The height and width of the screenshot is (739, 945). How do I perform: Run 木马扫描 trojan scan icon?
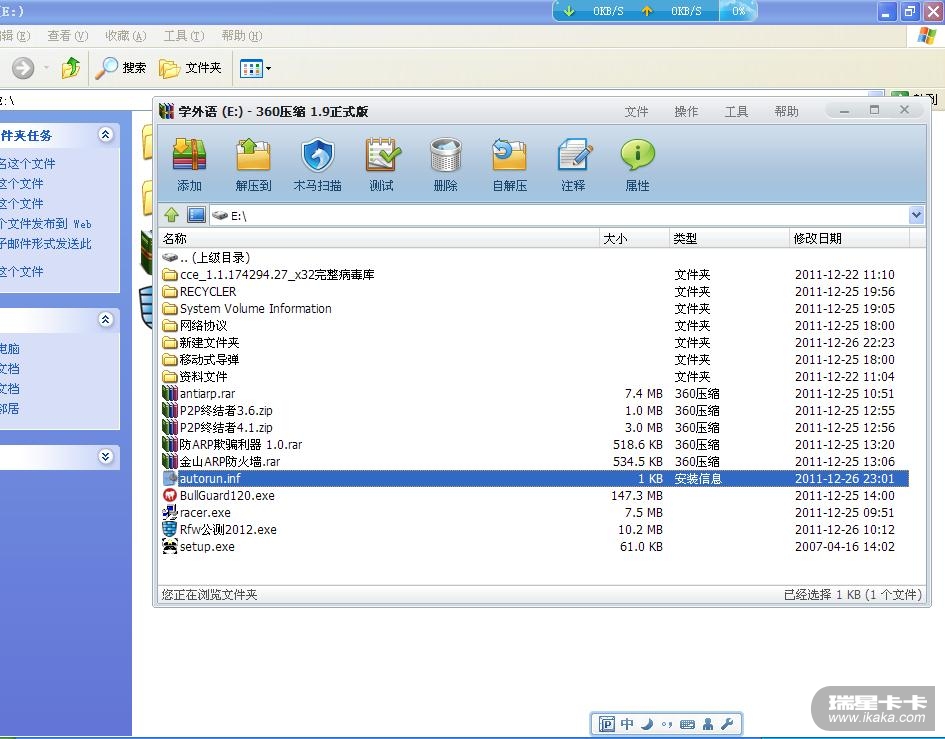(318, 155)
